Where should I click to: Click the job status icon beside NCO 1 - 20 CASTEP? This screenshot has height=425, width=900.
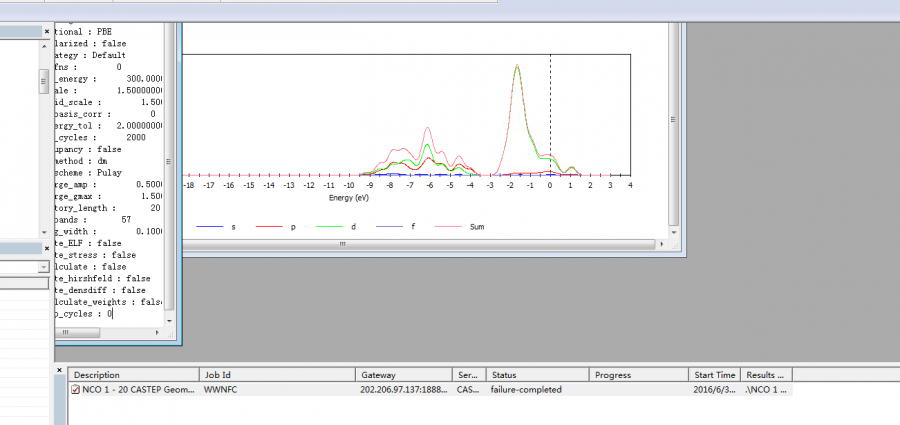[75, 389]
